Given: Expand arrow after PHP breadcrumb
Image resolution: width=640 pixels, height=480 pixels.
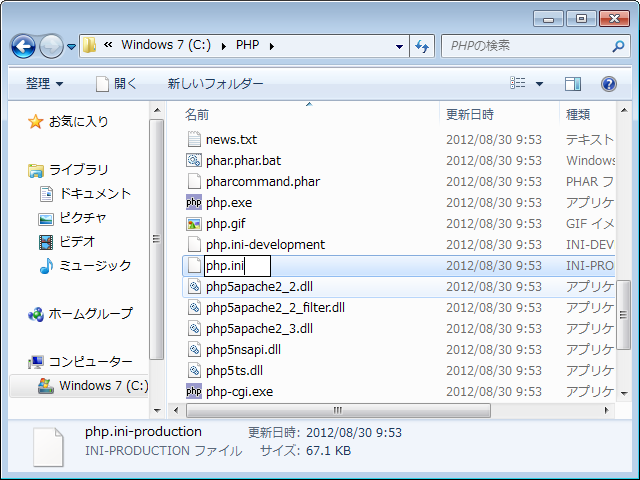Looking at the screenshot, I should click(x=271, y=46).
